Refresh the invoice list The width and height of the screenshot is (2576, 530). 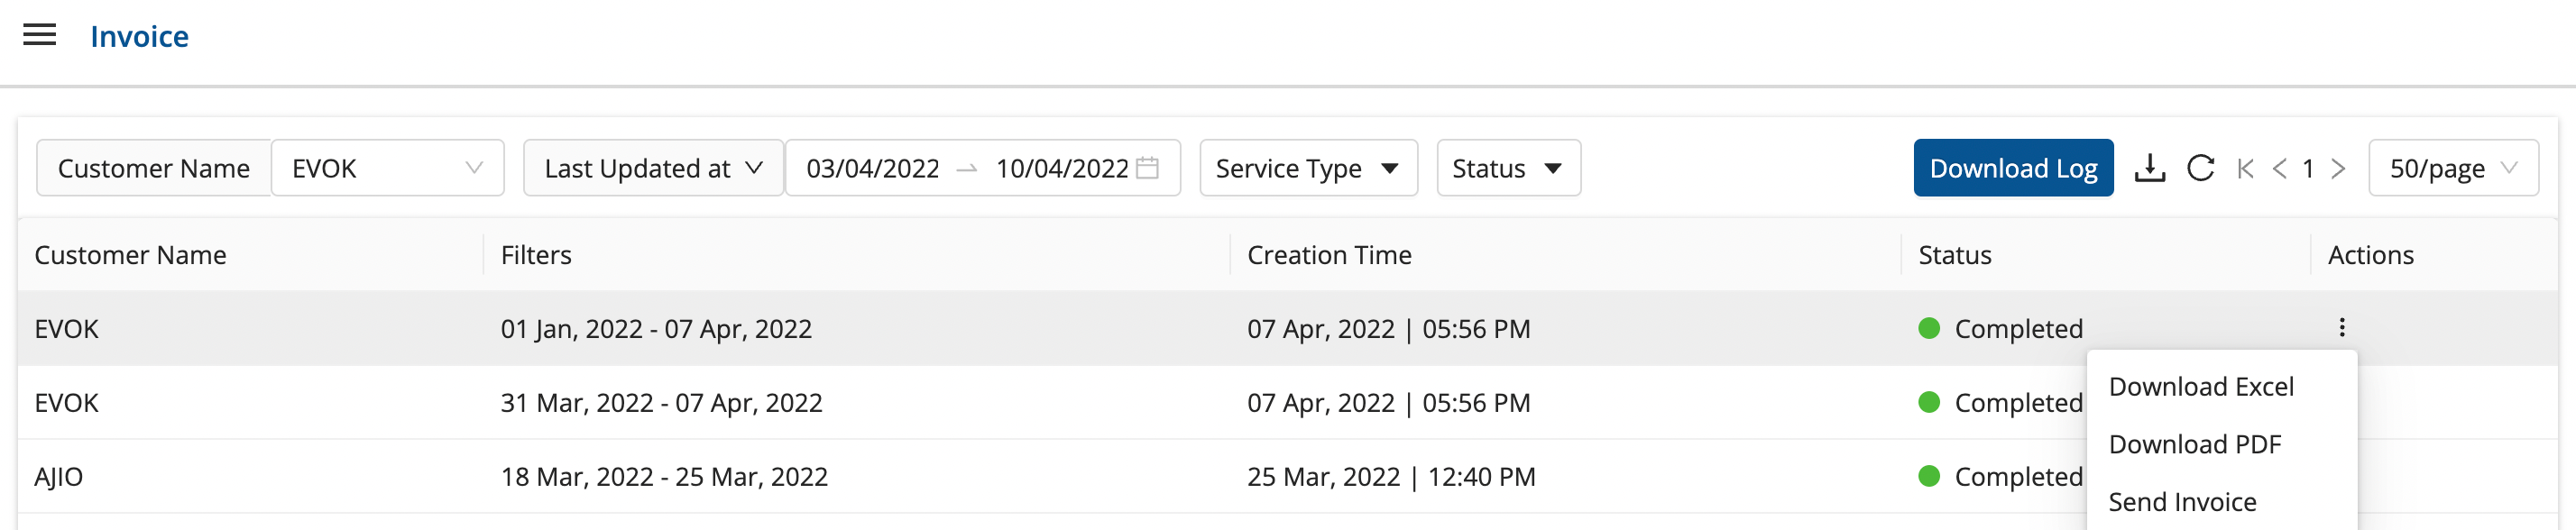pyautogui.click(x=2200, y=168)
